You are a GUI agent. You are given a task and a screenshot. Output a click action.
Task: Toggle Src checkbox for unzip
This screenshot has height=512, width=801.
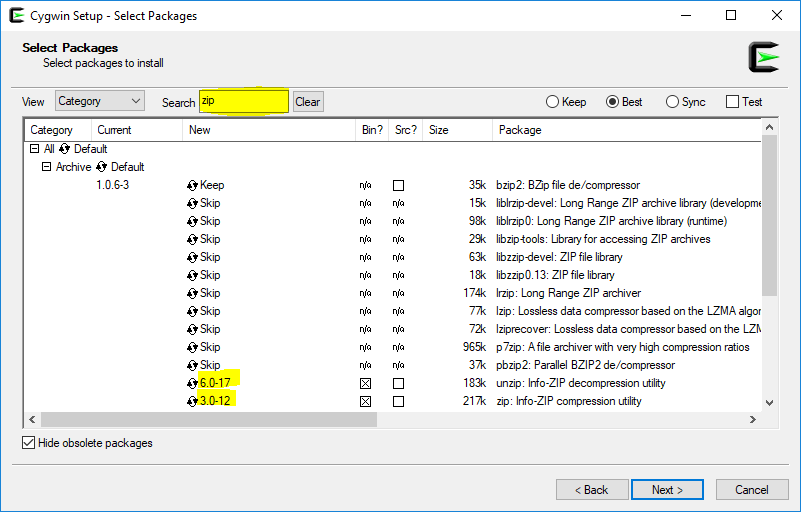coord(398,383)
